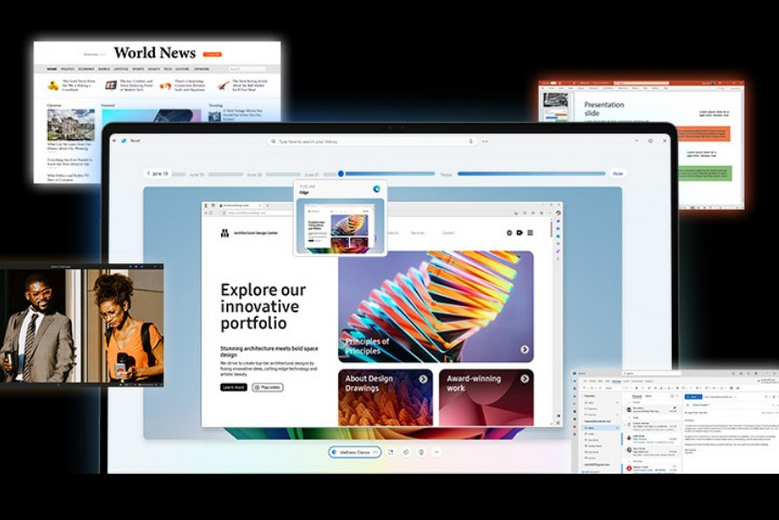Click the woman in orange video tile

tap(124, 326)
